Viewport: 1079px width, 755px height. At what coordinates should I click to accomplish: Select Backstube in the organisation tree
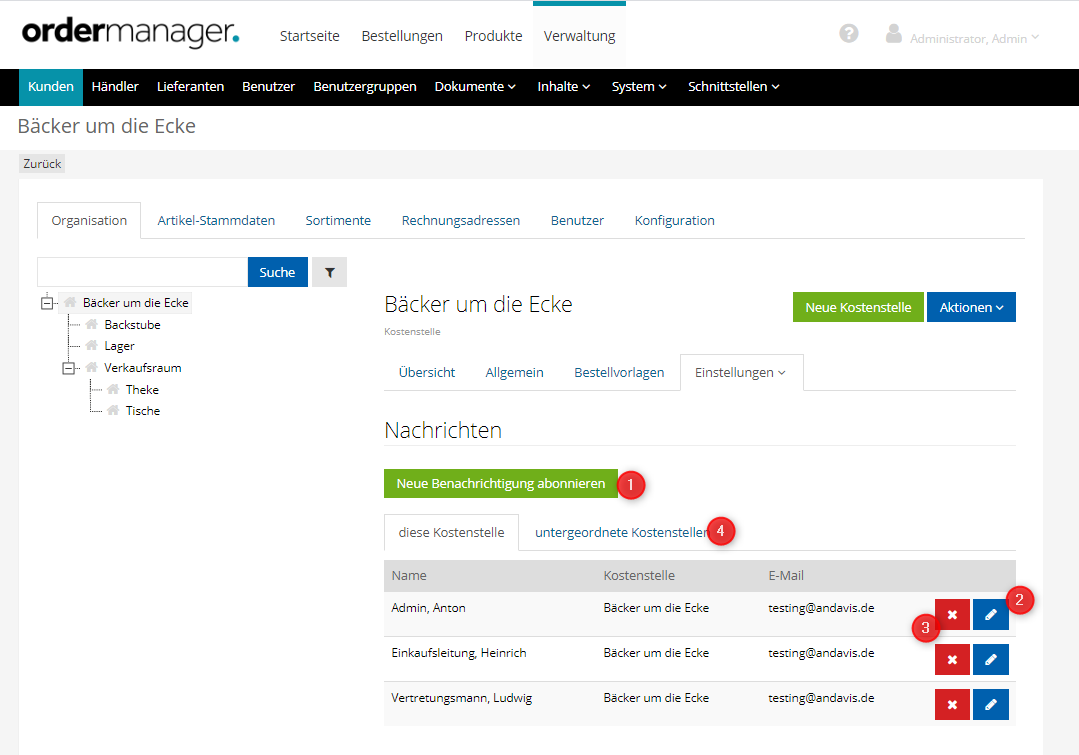tap(132, 325)
